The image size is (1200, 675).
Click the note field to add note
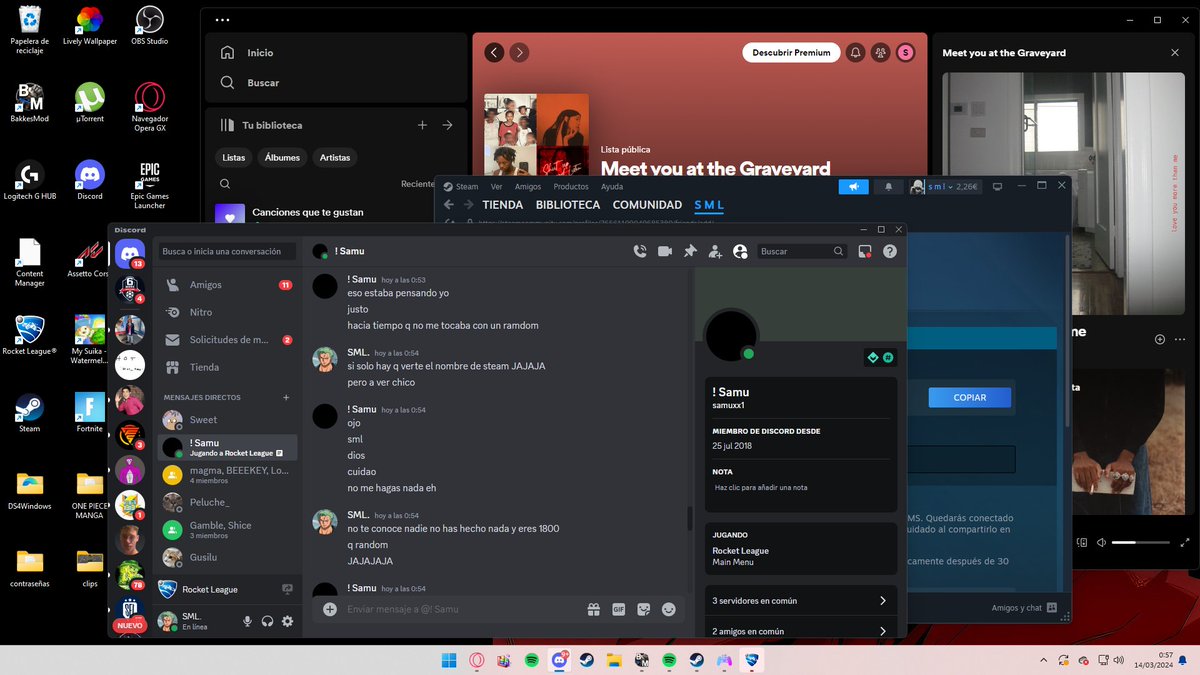(800, 487)
